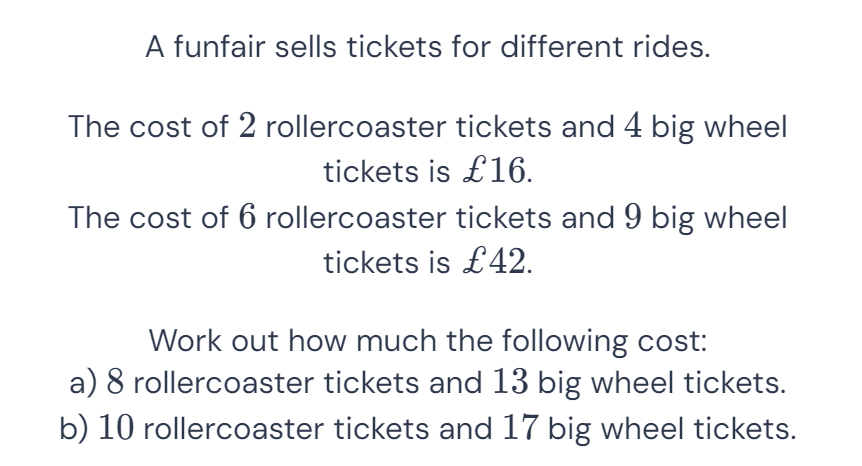Click the £42 price
862x466 pixels.
(494, 262)
